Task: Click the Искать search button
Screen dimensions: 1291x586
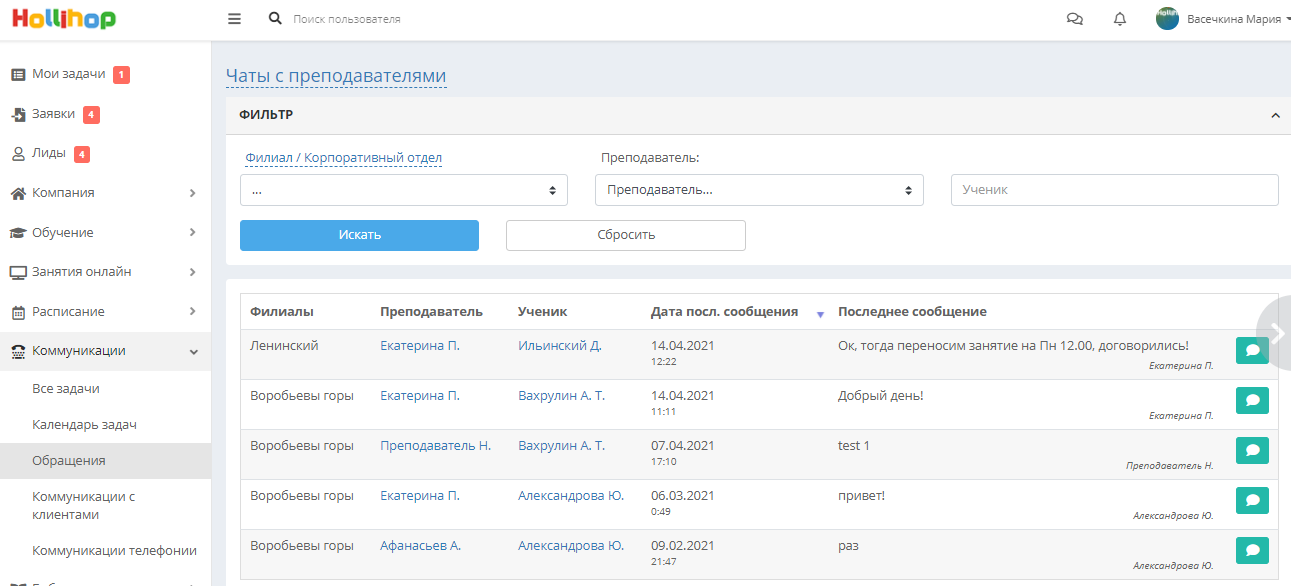Action: click(x=359, y=235)
